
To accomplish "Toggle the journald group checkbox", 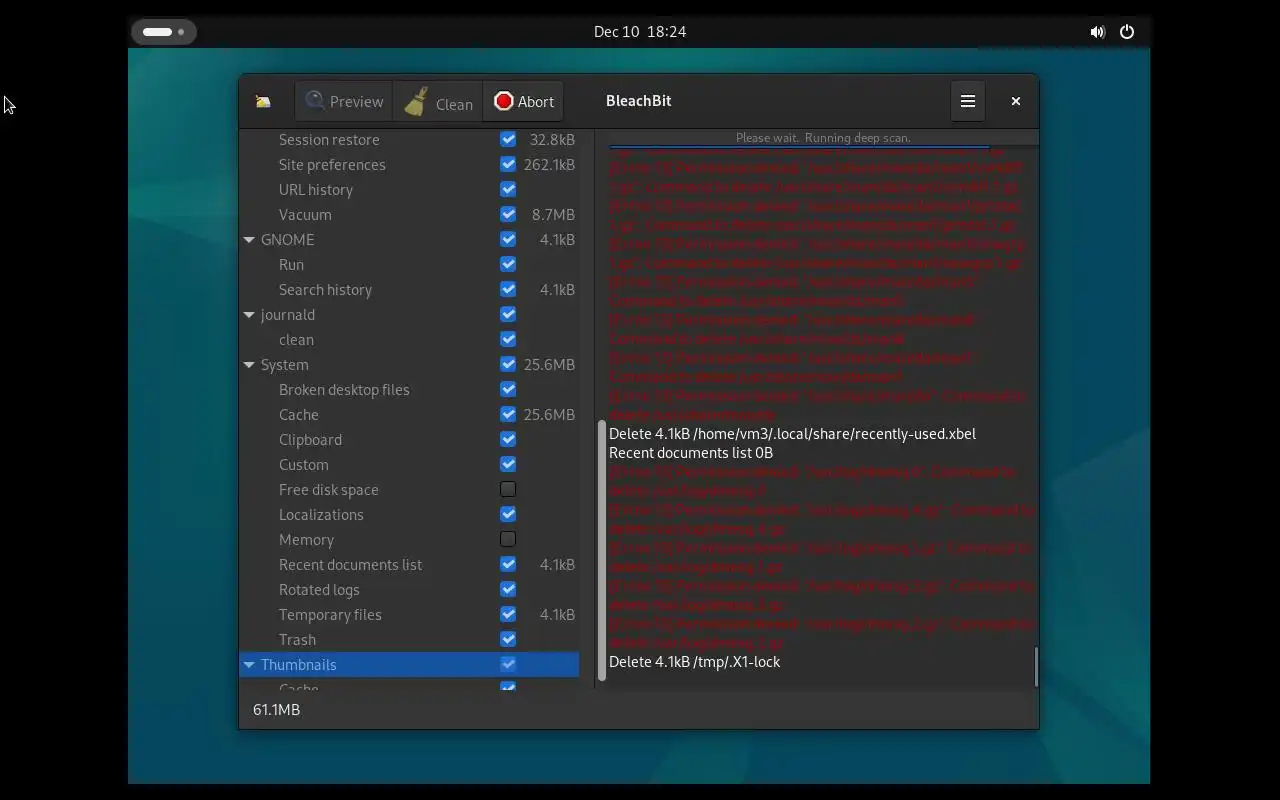I will pos(508,314).
